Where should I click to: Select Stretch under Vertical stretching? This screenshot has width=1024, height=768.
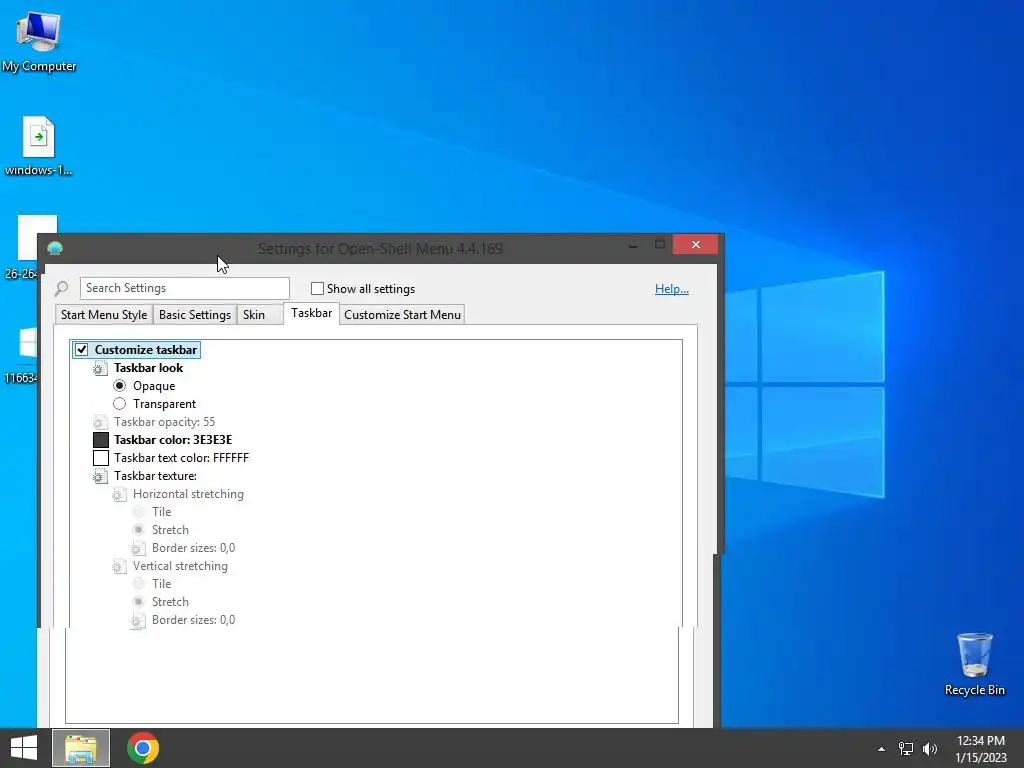click(138, 601)
